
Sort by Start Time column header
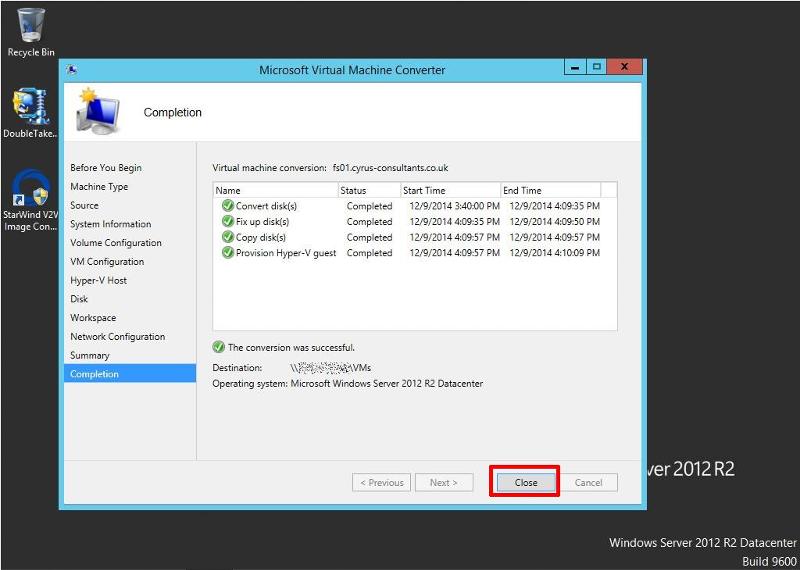[x=451, y=190]
